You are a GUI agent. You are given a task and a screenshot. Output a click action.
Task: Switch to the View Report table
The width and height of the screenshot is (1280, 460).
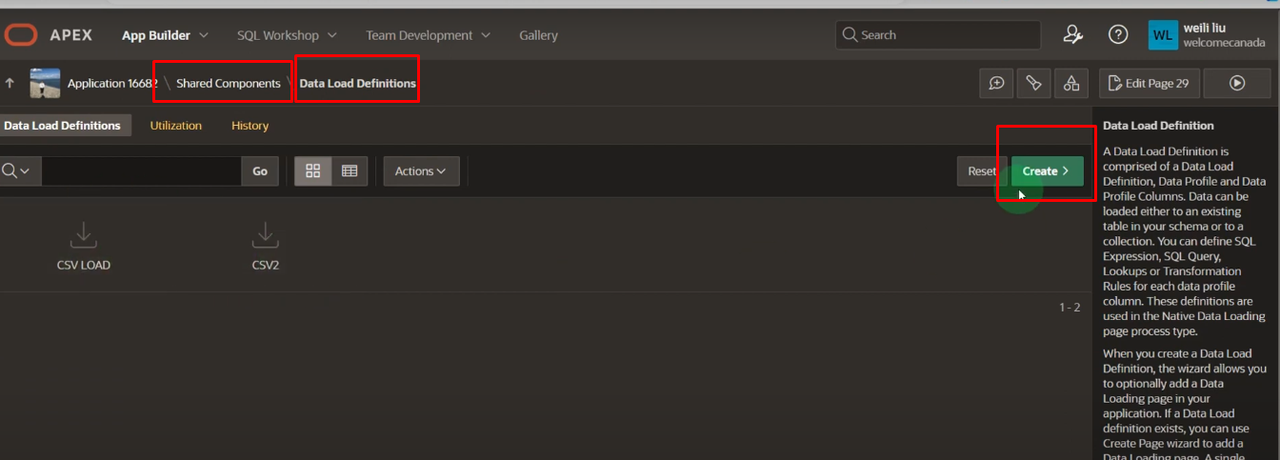[x=349, y=171]
